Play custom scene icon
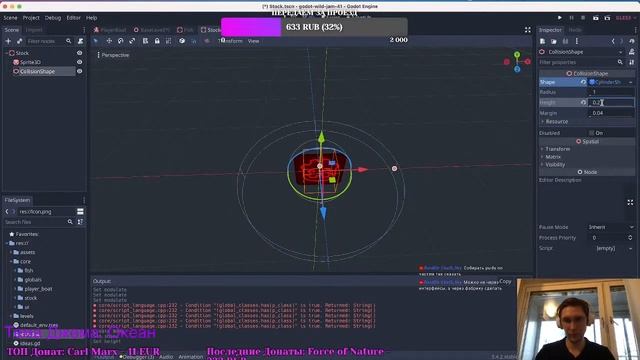Screen dimensions: 640x360 pos(607,18)
